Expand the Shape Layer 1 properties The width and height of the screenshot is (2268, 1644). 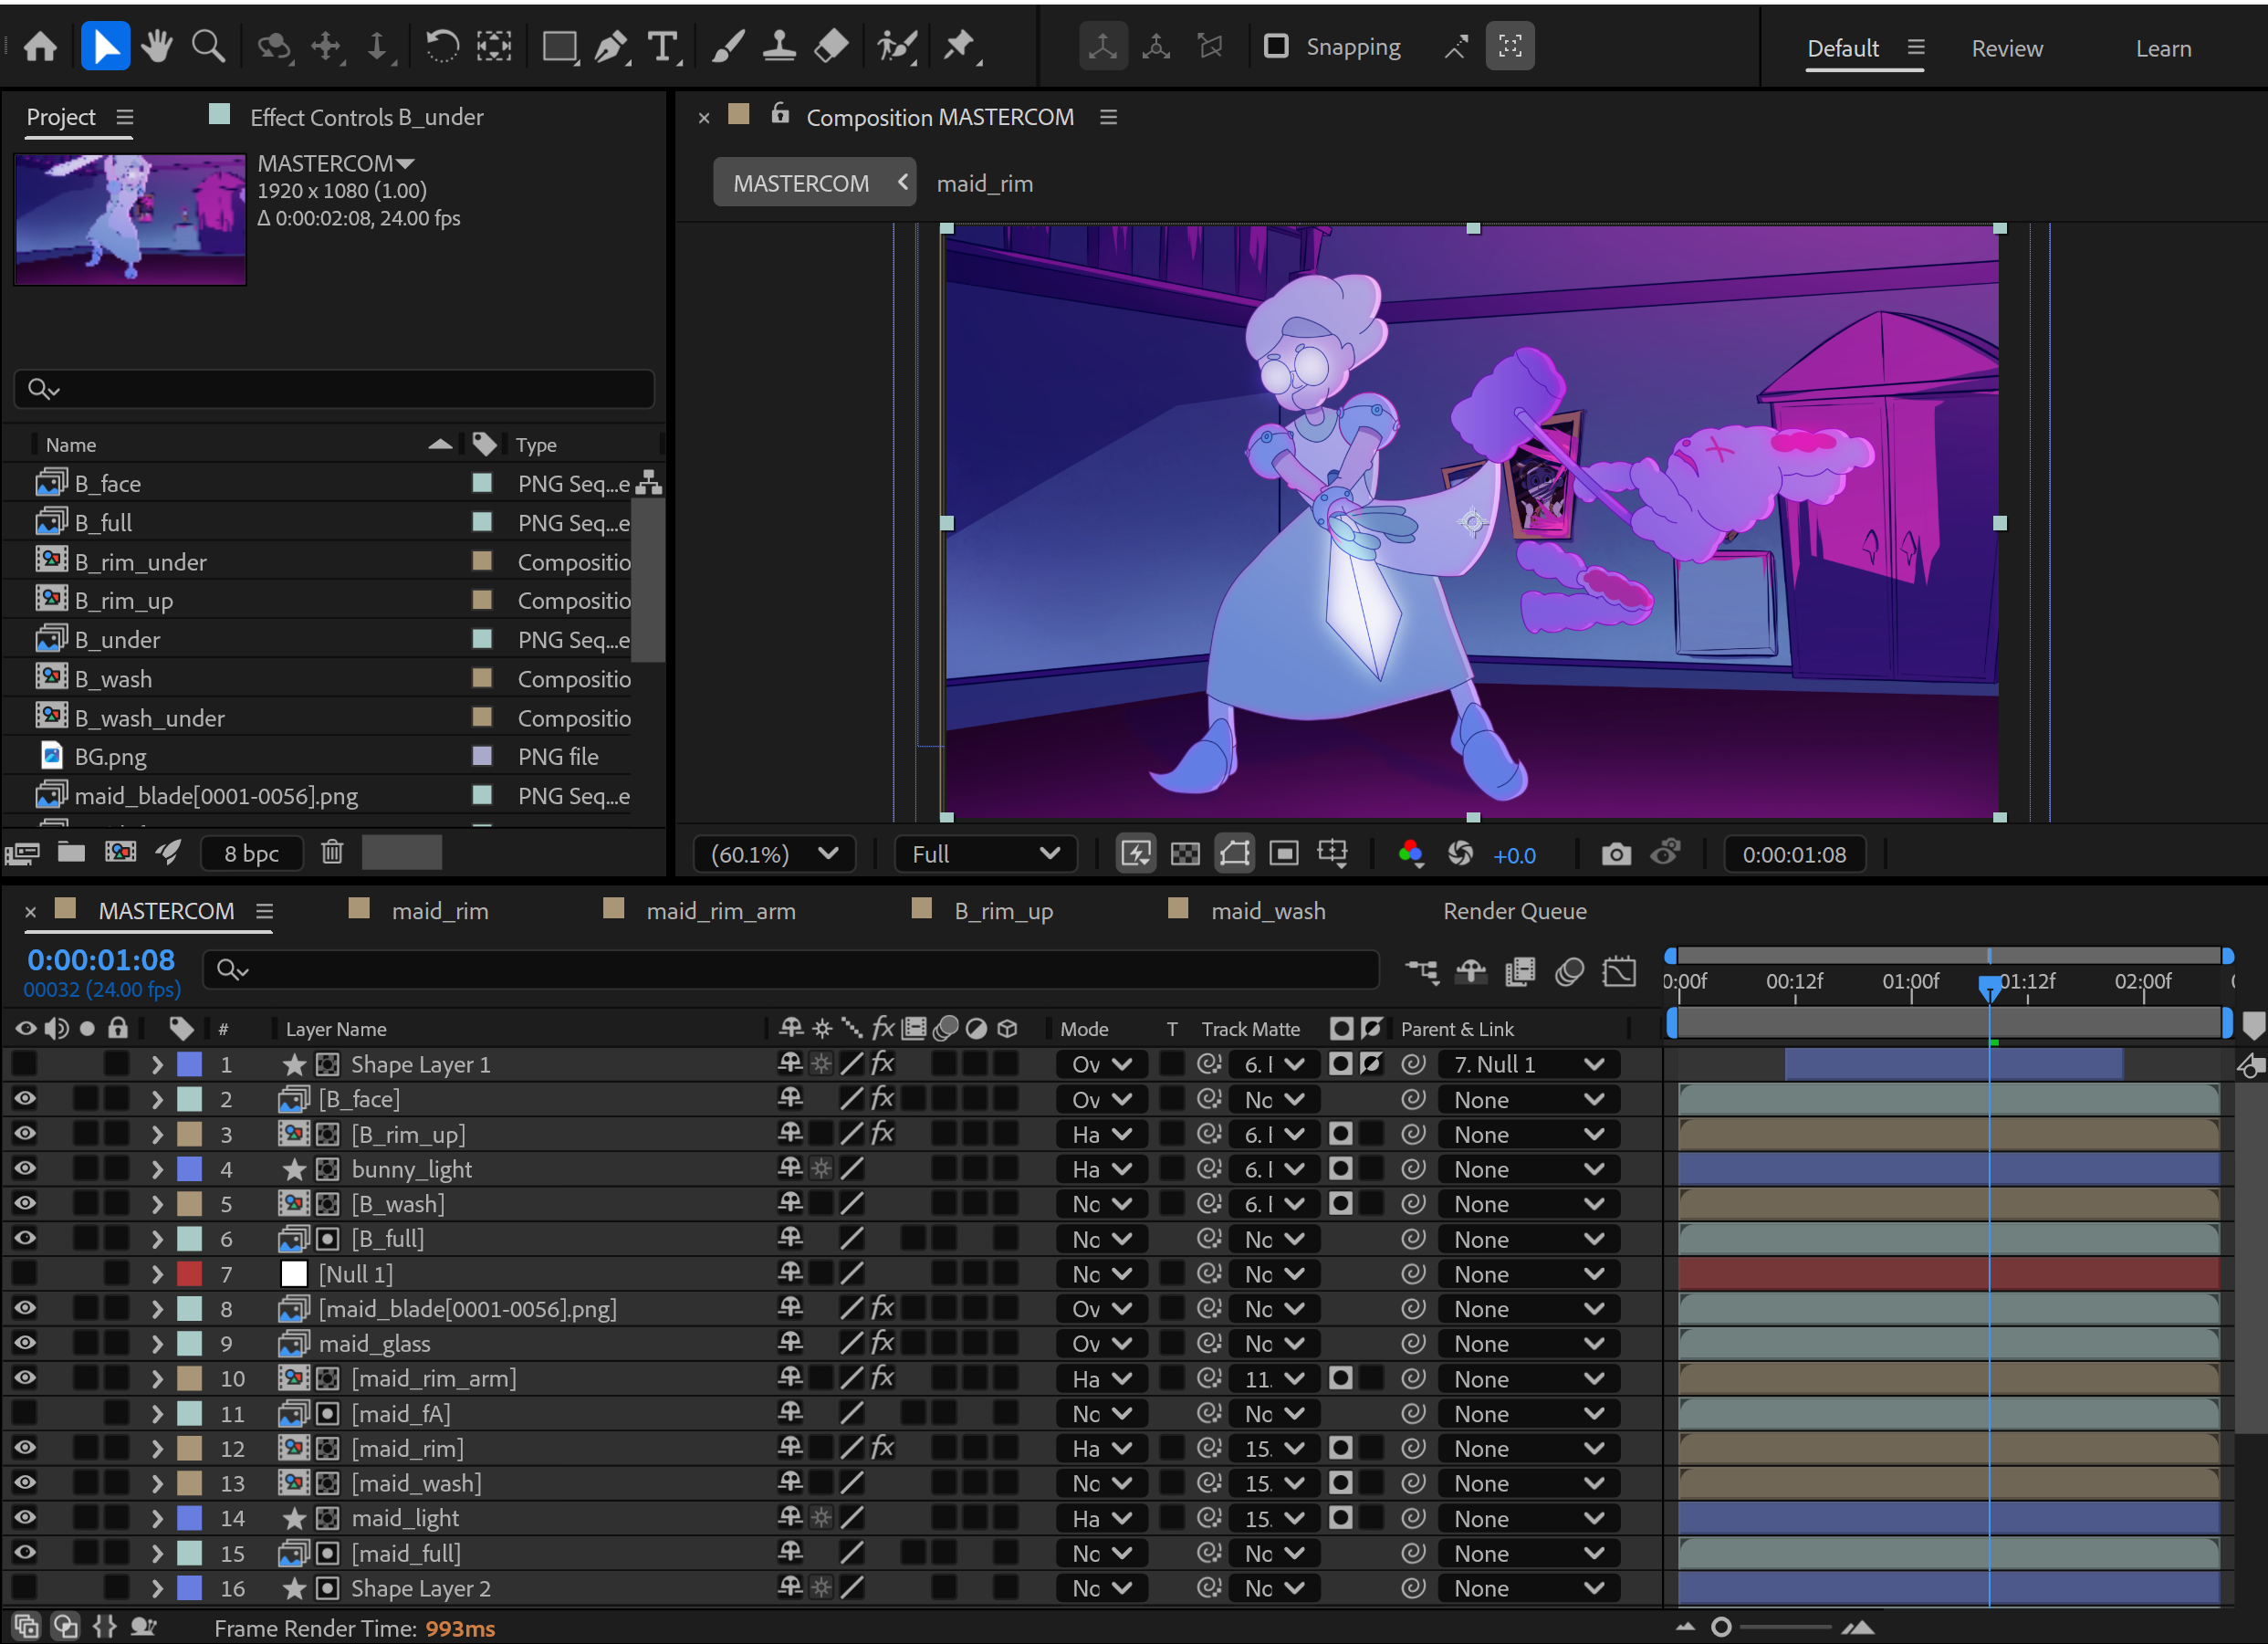click(x=157, y=1064)
